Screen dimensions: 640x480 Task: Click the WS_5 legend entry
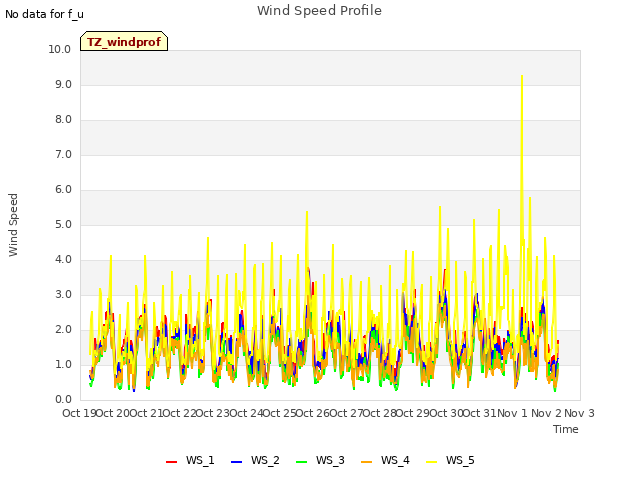[450, 460]
